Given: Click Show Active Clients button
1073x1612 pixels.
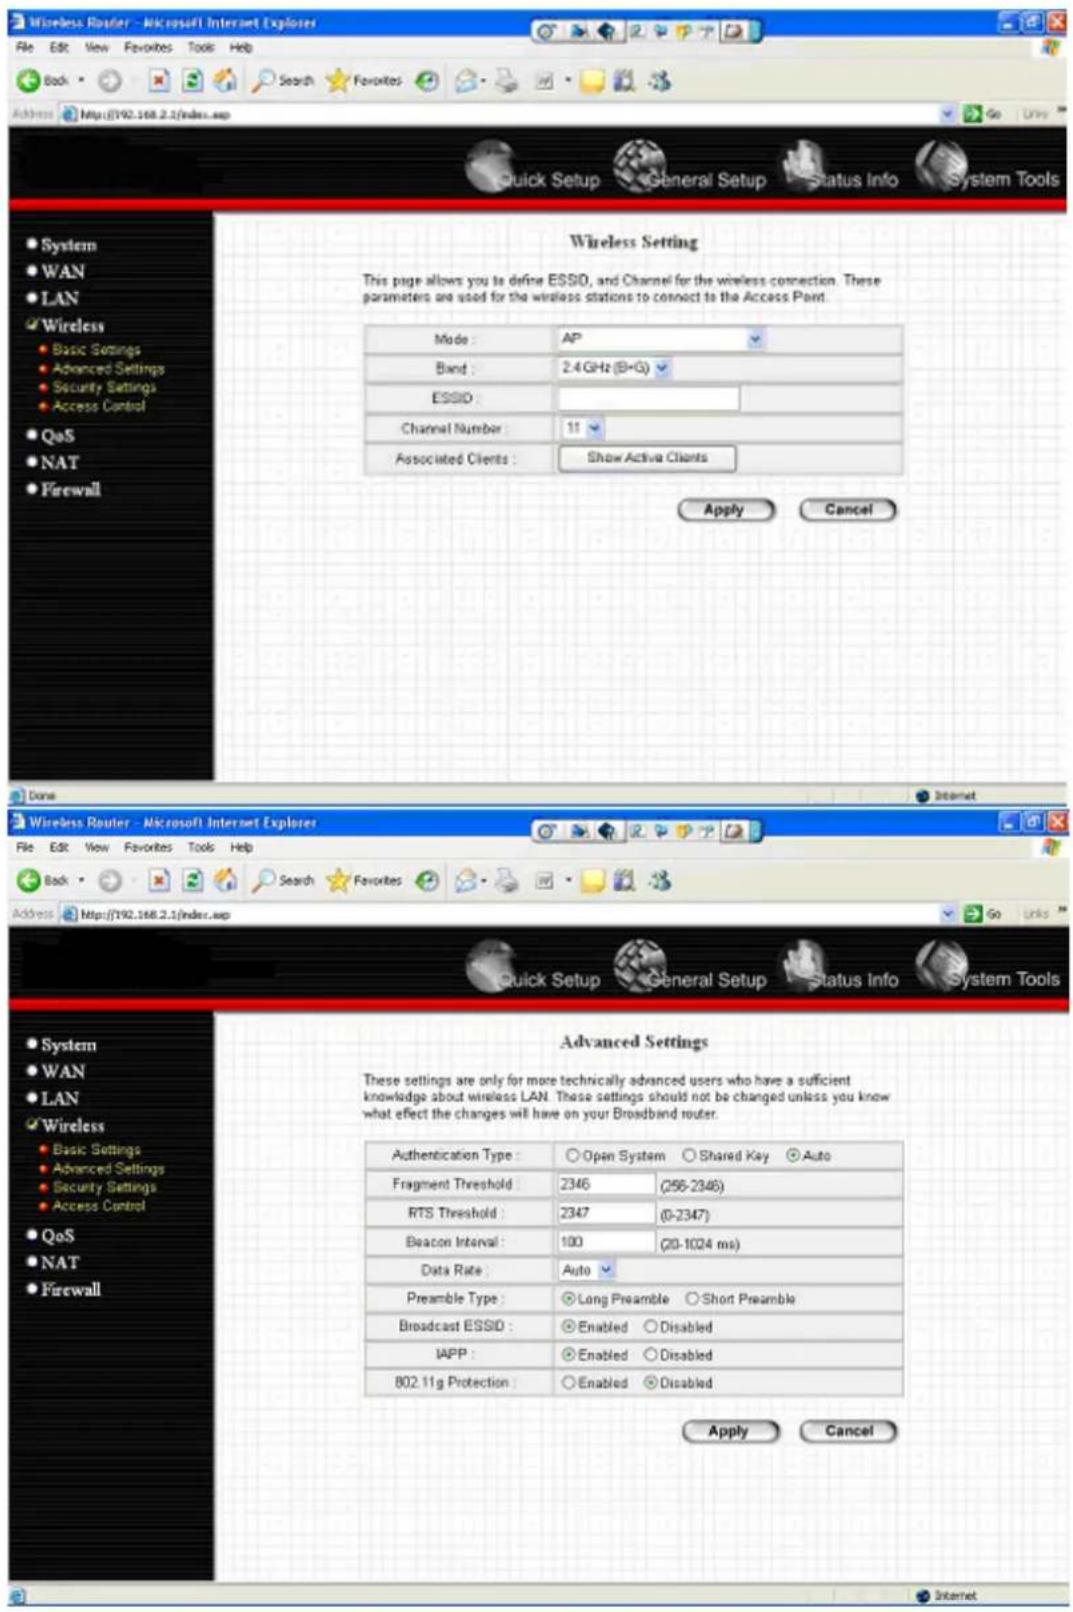Looking at the screenshot, I should [x=647, y=458].
